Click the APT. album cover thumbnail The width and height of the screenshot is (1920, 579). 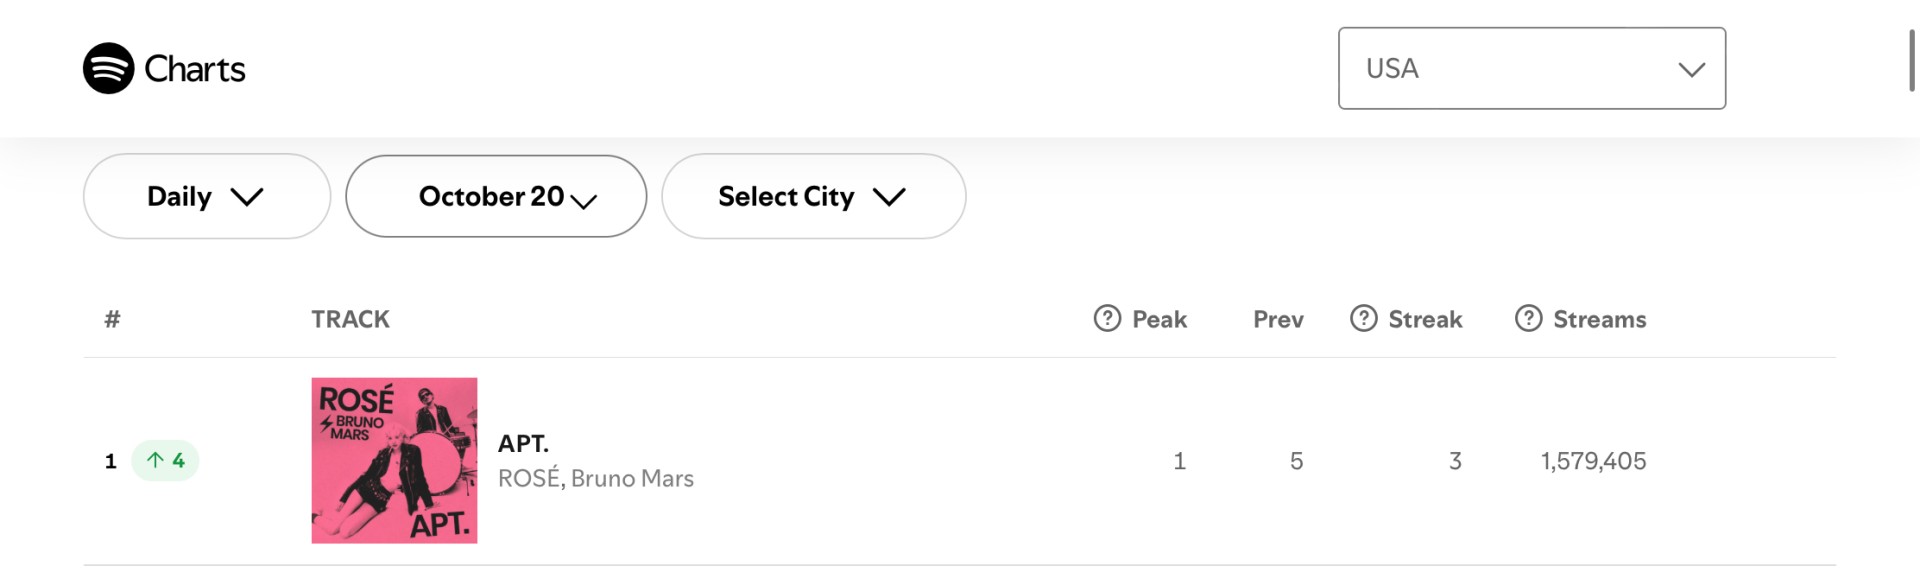(394, 461)
